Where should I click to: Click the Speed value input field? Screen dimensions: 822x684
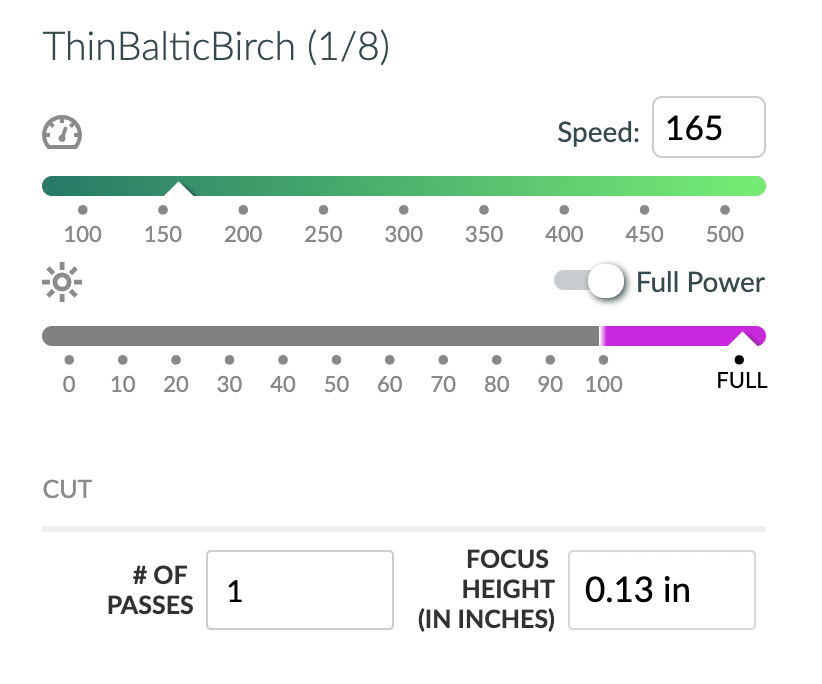click(x=709, y=127)
